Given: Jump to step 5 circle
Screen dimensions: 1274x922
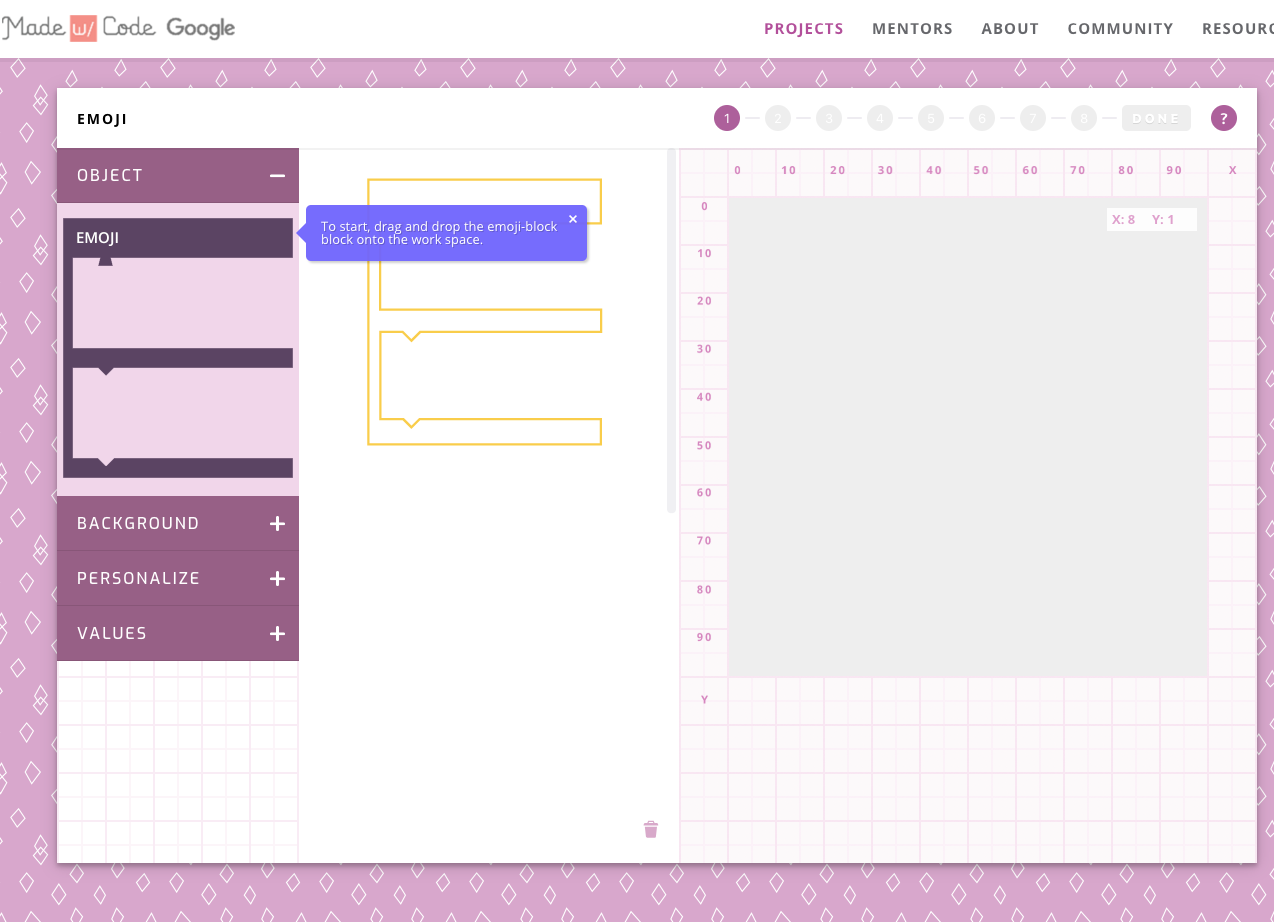Looking at the screenshot, I should coord(931,118).
